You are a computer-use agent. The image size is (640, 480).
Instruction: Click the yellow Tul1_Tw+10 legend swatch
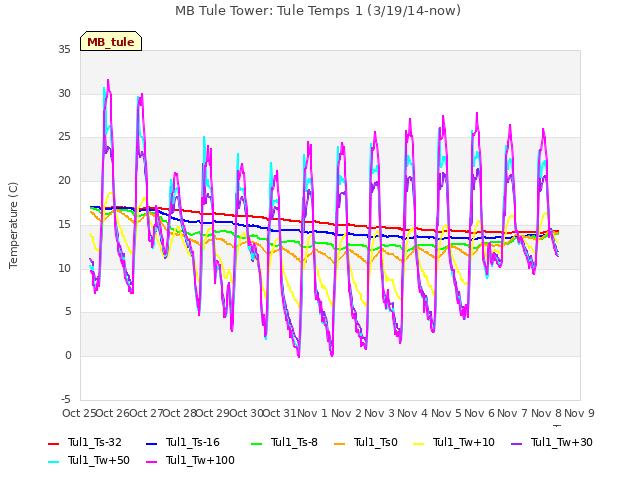pyautogui.click(x=419, y=443)
